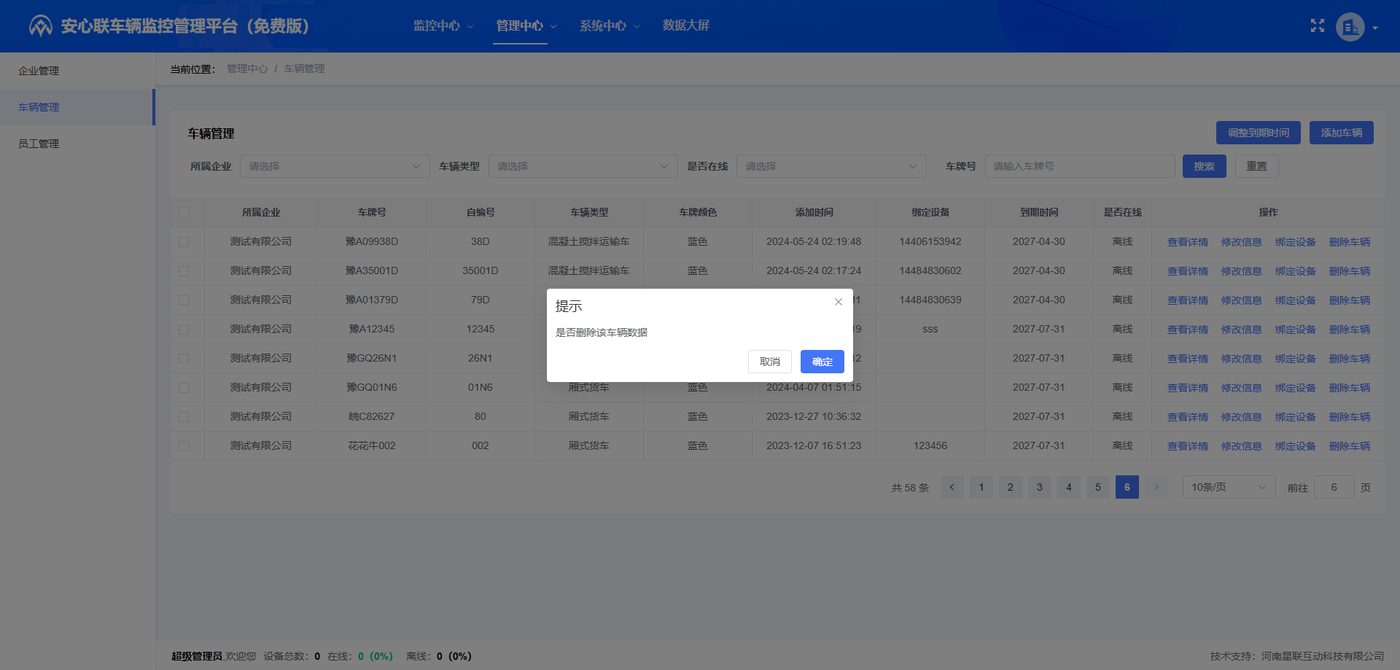Check the row for 皖C82627

pos(183,417)
